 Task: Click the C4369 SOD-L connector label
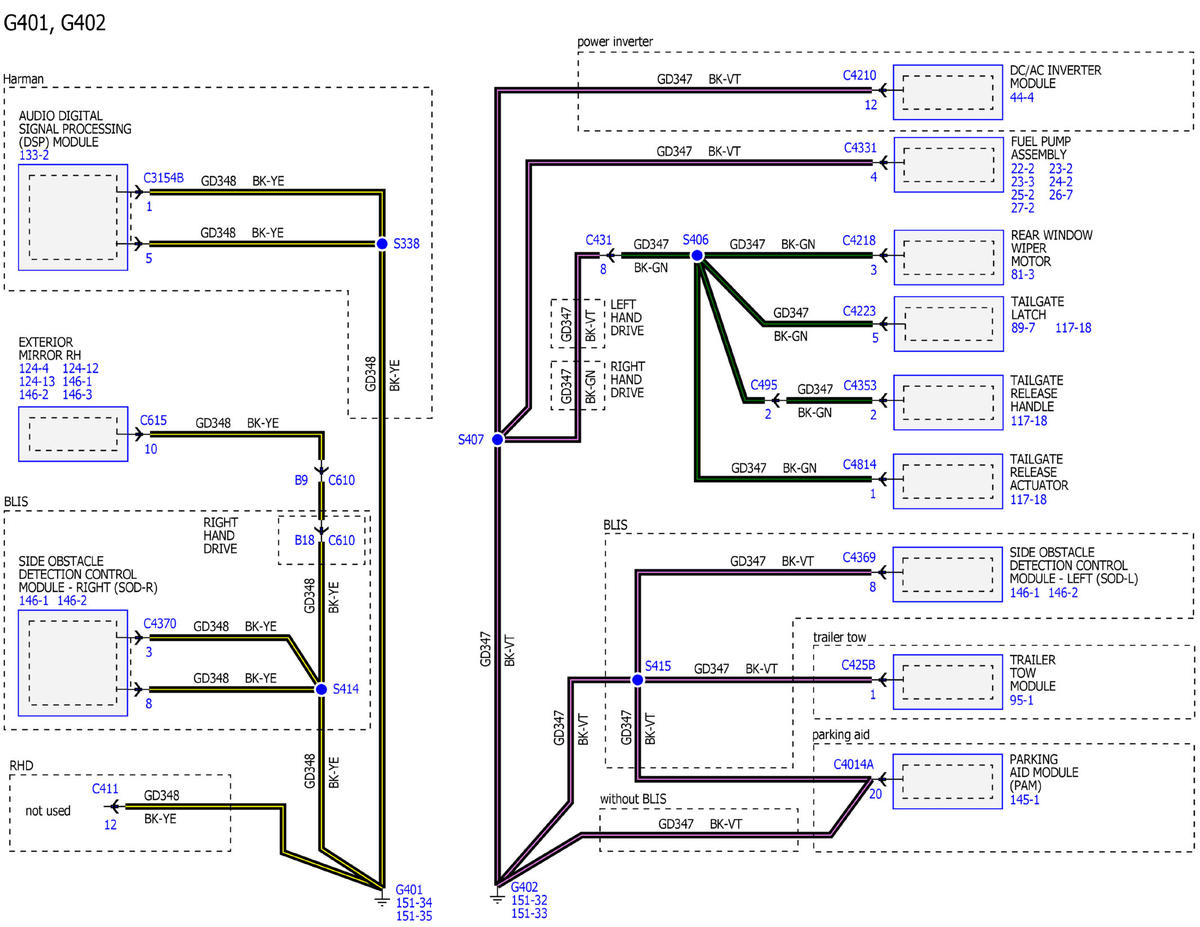point(860,557)
